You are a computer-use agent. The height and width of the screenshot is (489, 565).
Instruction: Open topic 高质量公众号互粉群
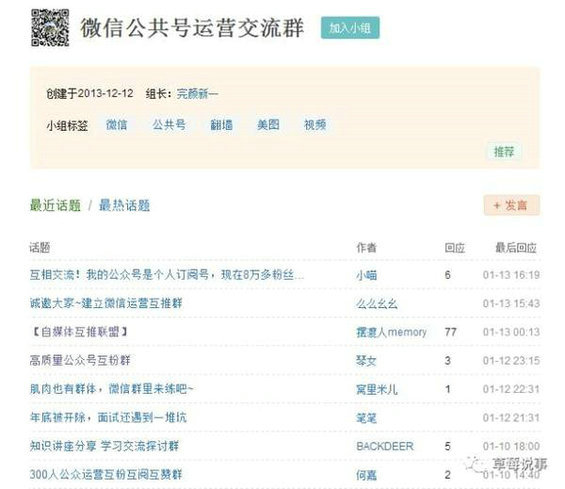80,360
